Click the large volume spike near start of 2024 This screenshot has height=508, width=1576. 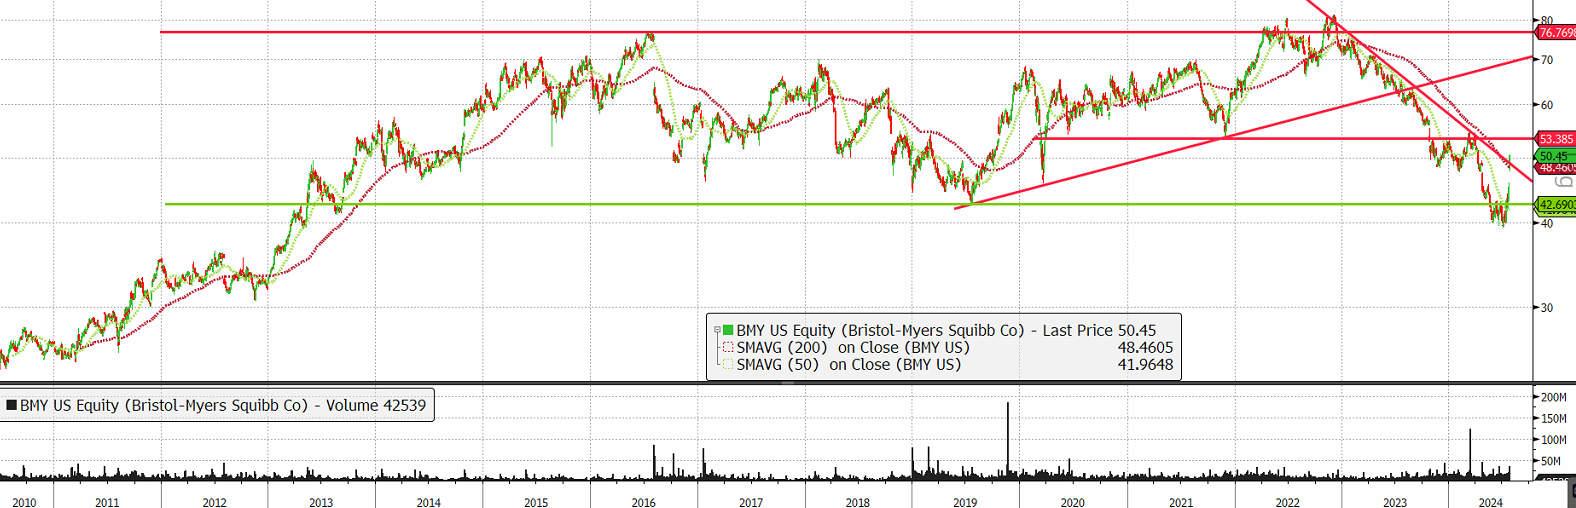coord(1471,454)
